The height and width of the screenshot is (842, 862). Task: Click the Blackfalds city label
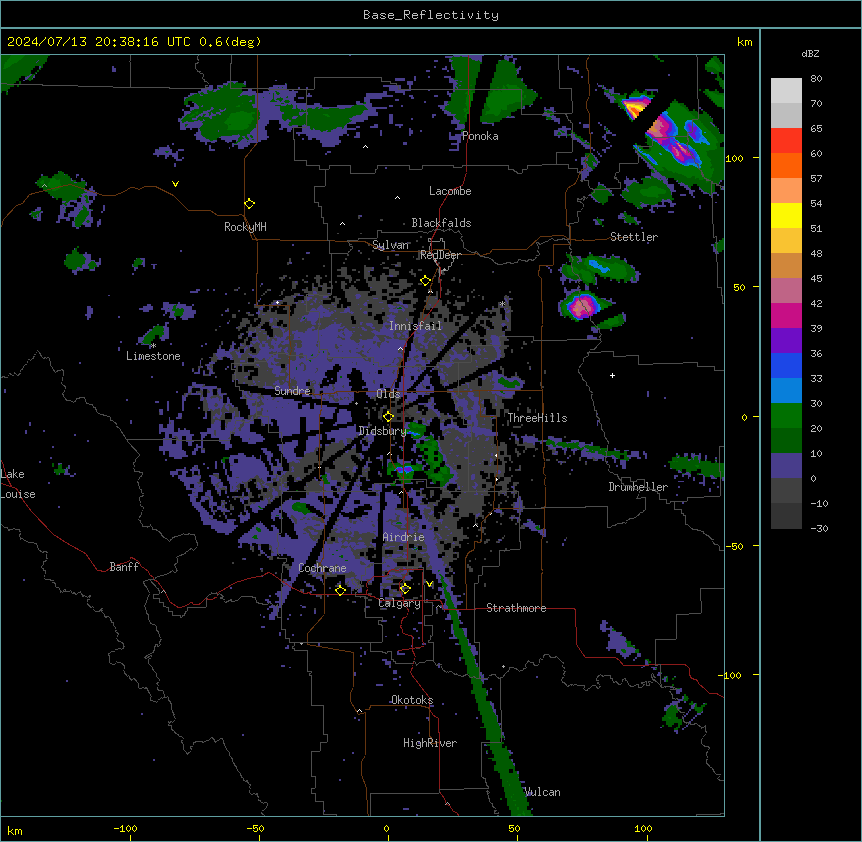pos(441,223)
